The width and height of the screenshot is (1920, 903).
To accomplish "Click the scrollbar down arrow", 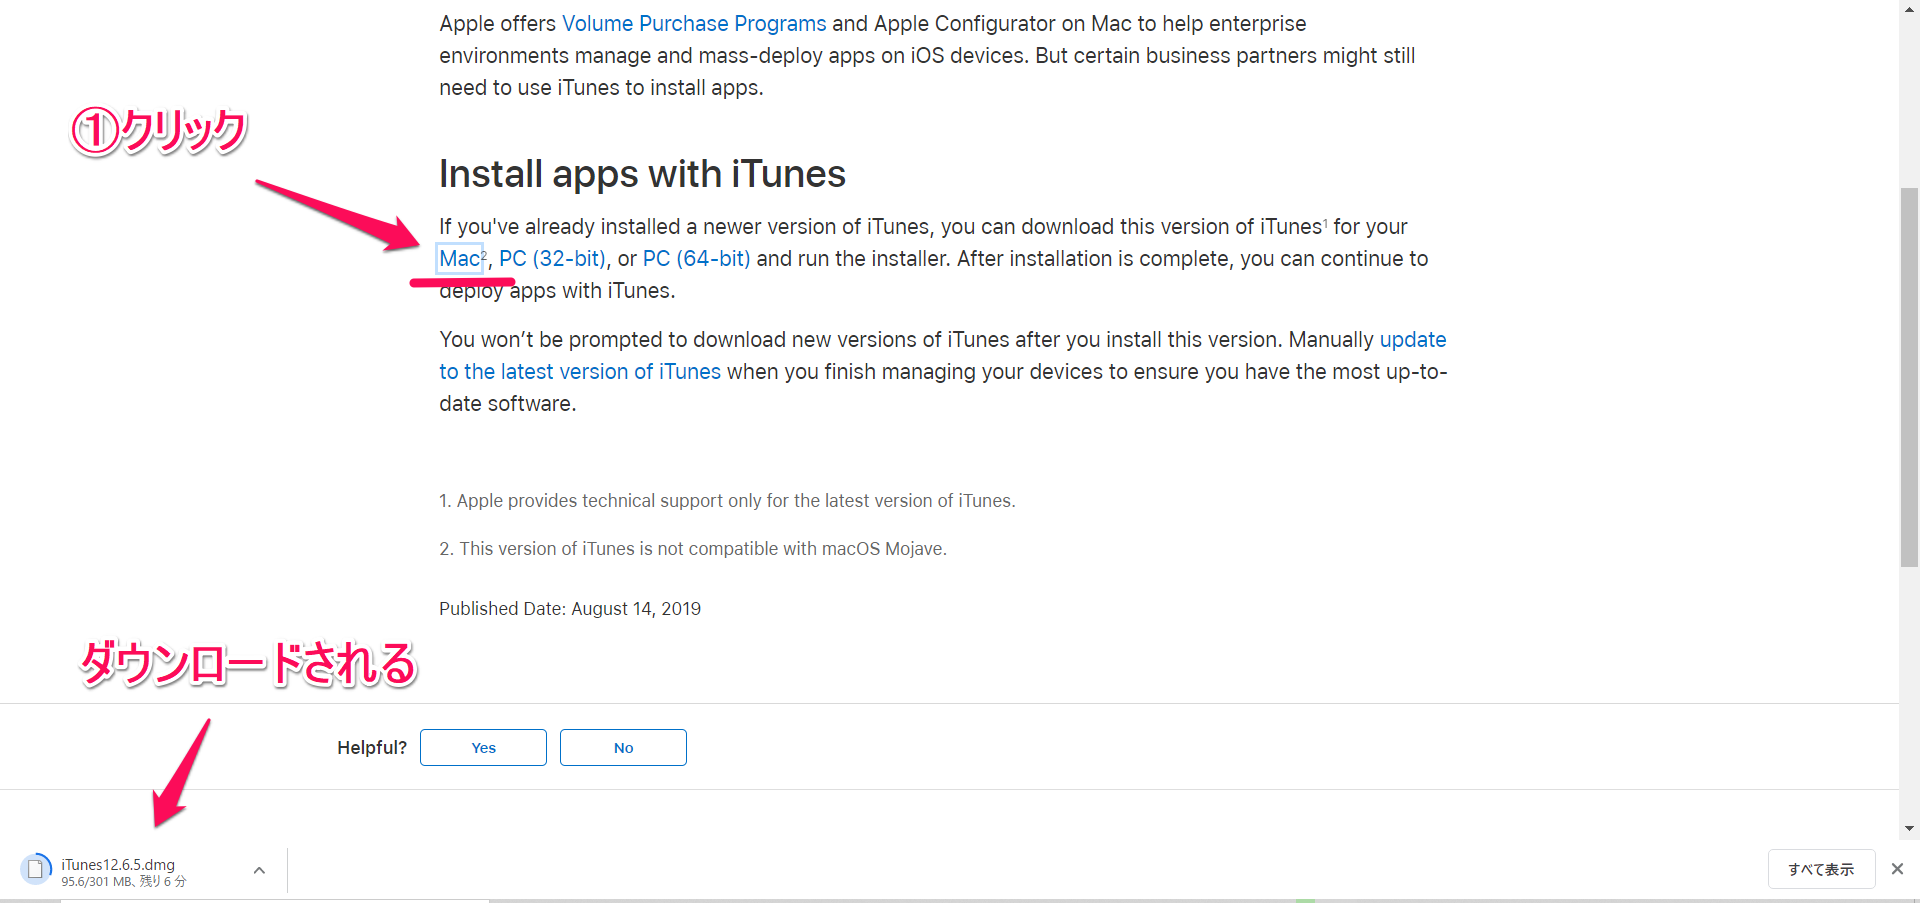I will click(x=1909, y=828).
